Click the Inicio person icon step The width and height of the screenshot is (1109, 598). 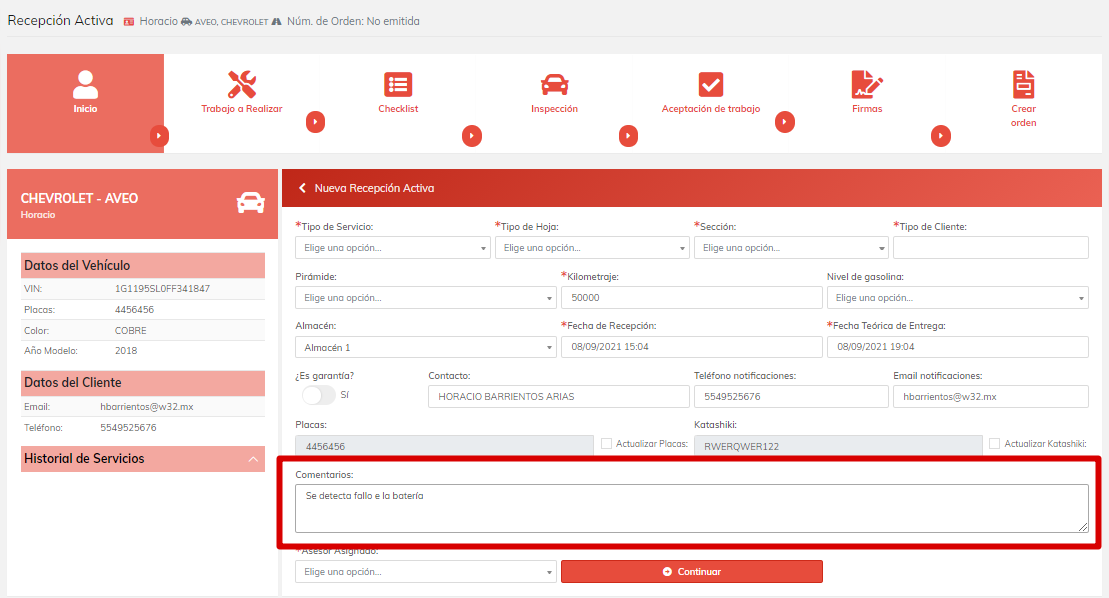85,85
